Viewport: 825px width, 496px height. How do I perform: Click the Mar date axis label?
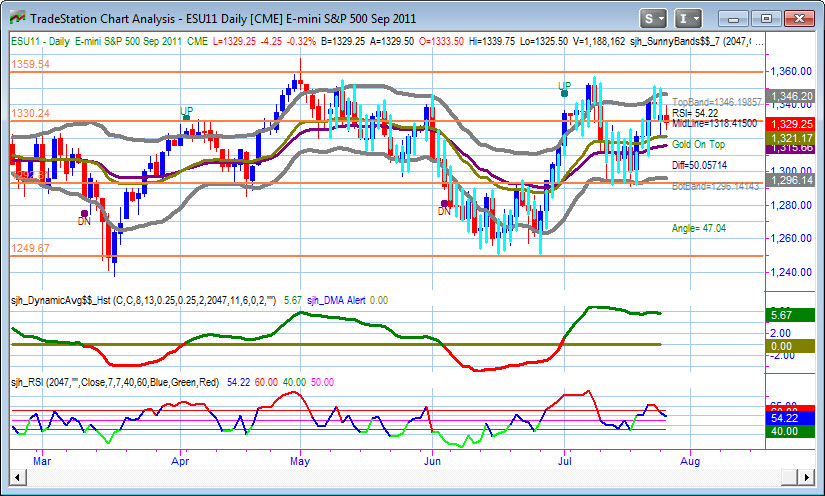coord(42,461)
